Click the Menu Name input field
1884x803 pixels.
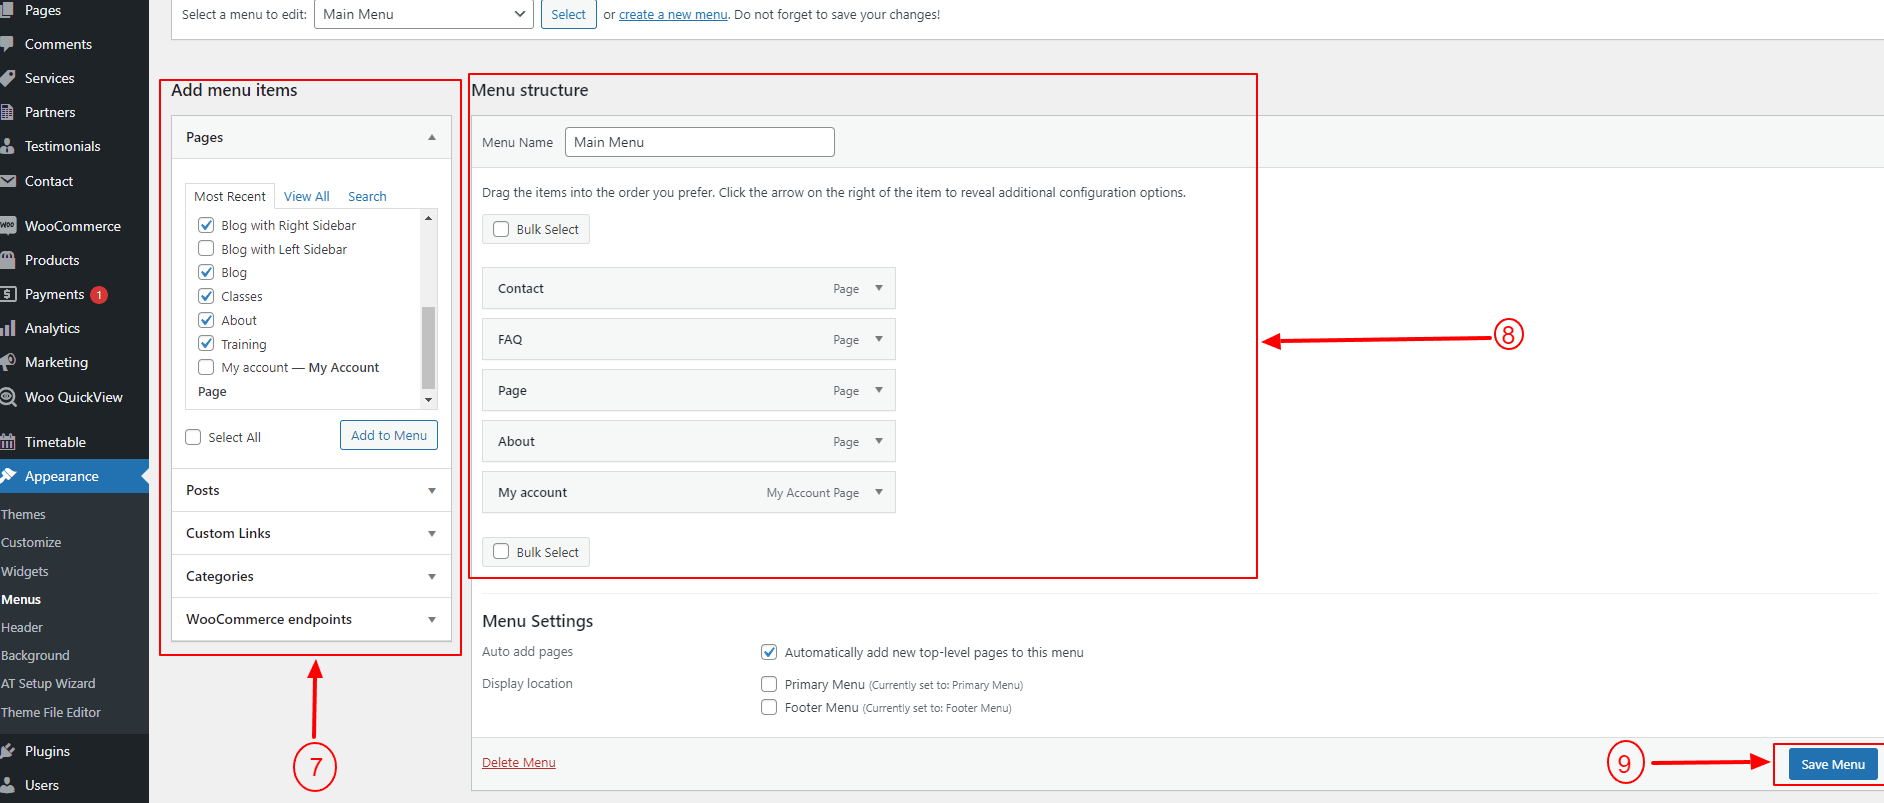click(x=699, y=142)
